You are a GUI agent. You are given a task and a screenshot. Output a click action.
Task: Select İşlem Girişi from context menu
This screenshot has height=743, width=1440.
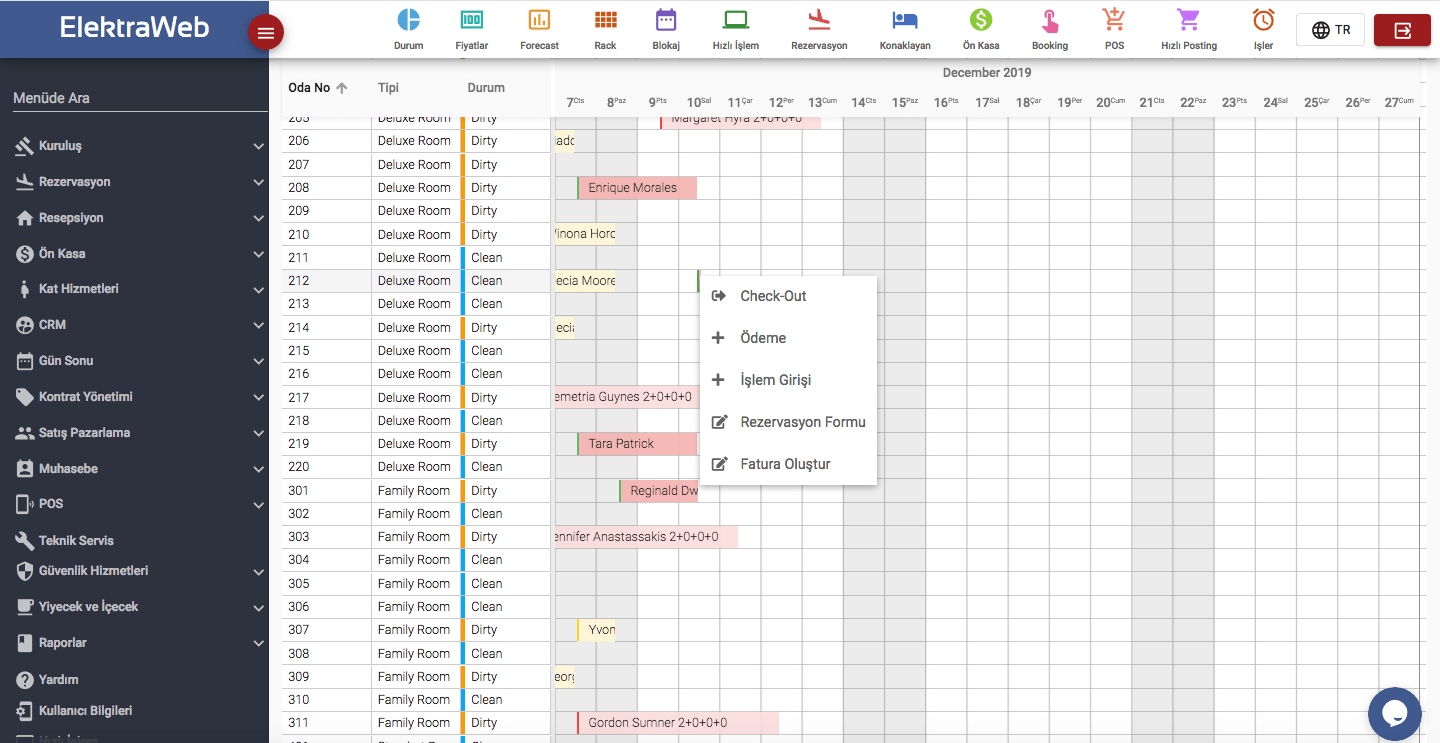coord(788,380)
